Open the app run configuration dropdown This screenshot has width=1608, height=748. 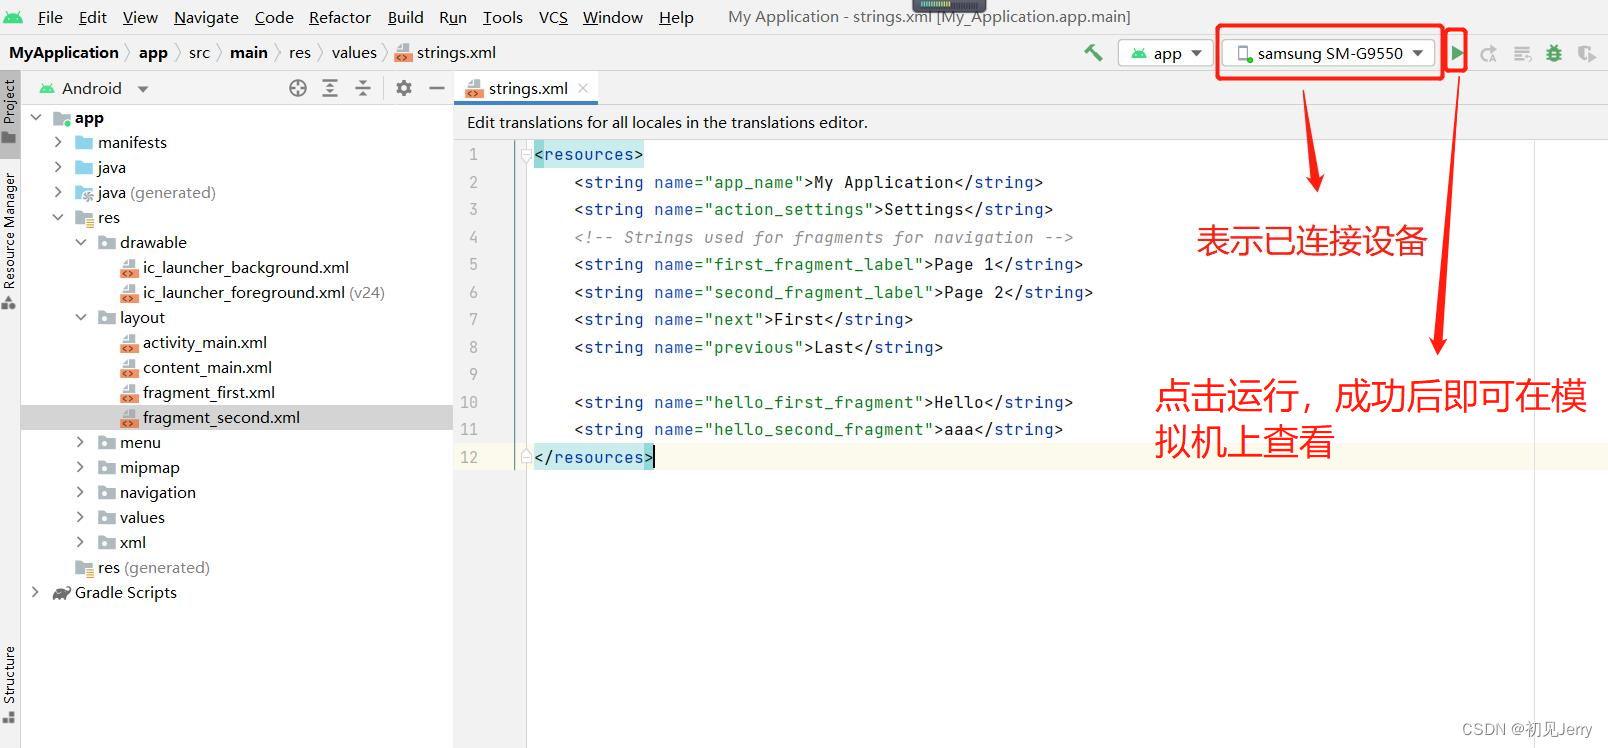[x=1166, y=53]
